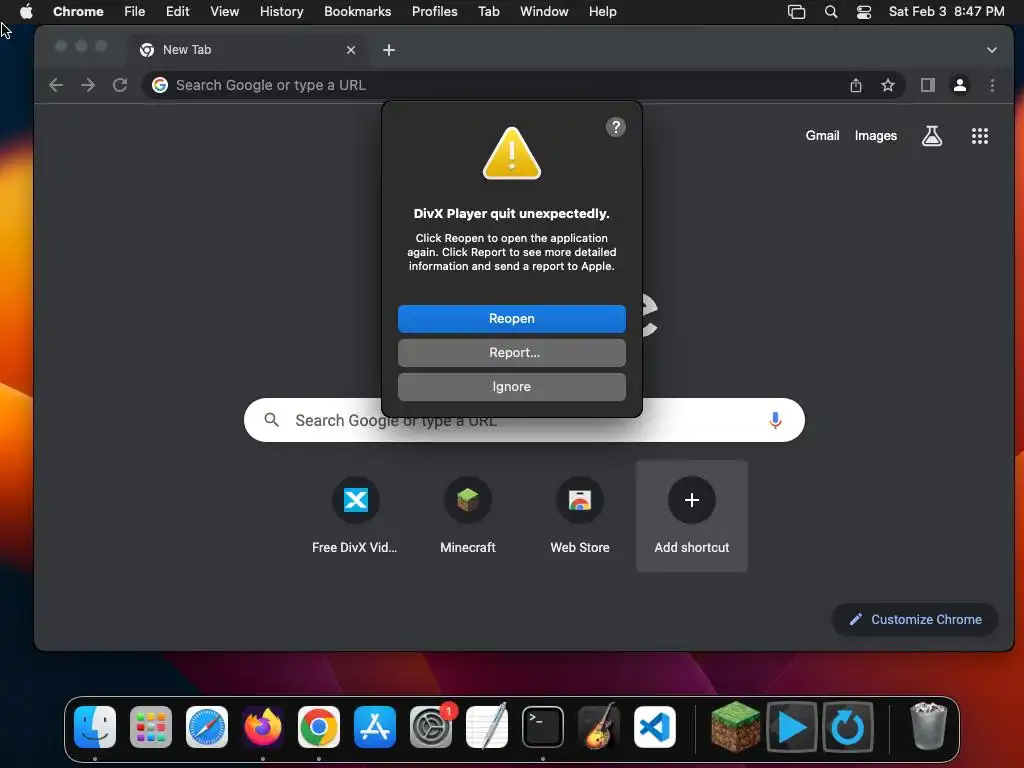Open the Free DivX Video shortcut
1024x768 pixels.
(355, 516)
